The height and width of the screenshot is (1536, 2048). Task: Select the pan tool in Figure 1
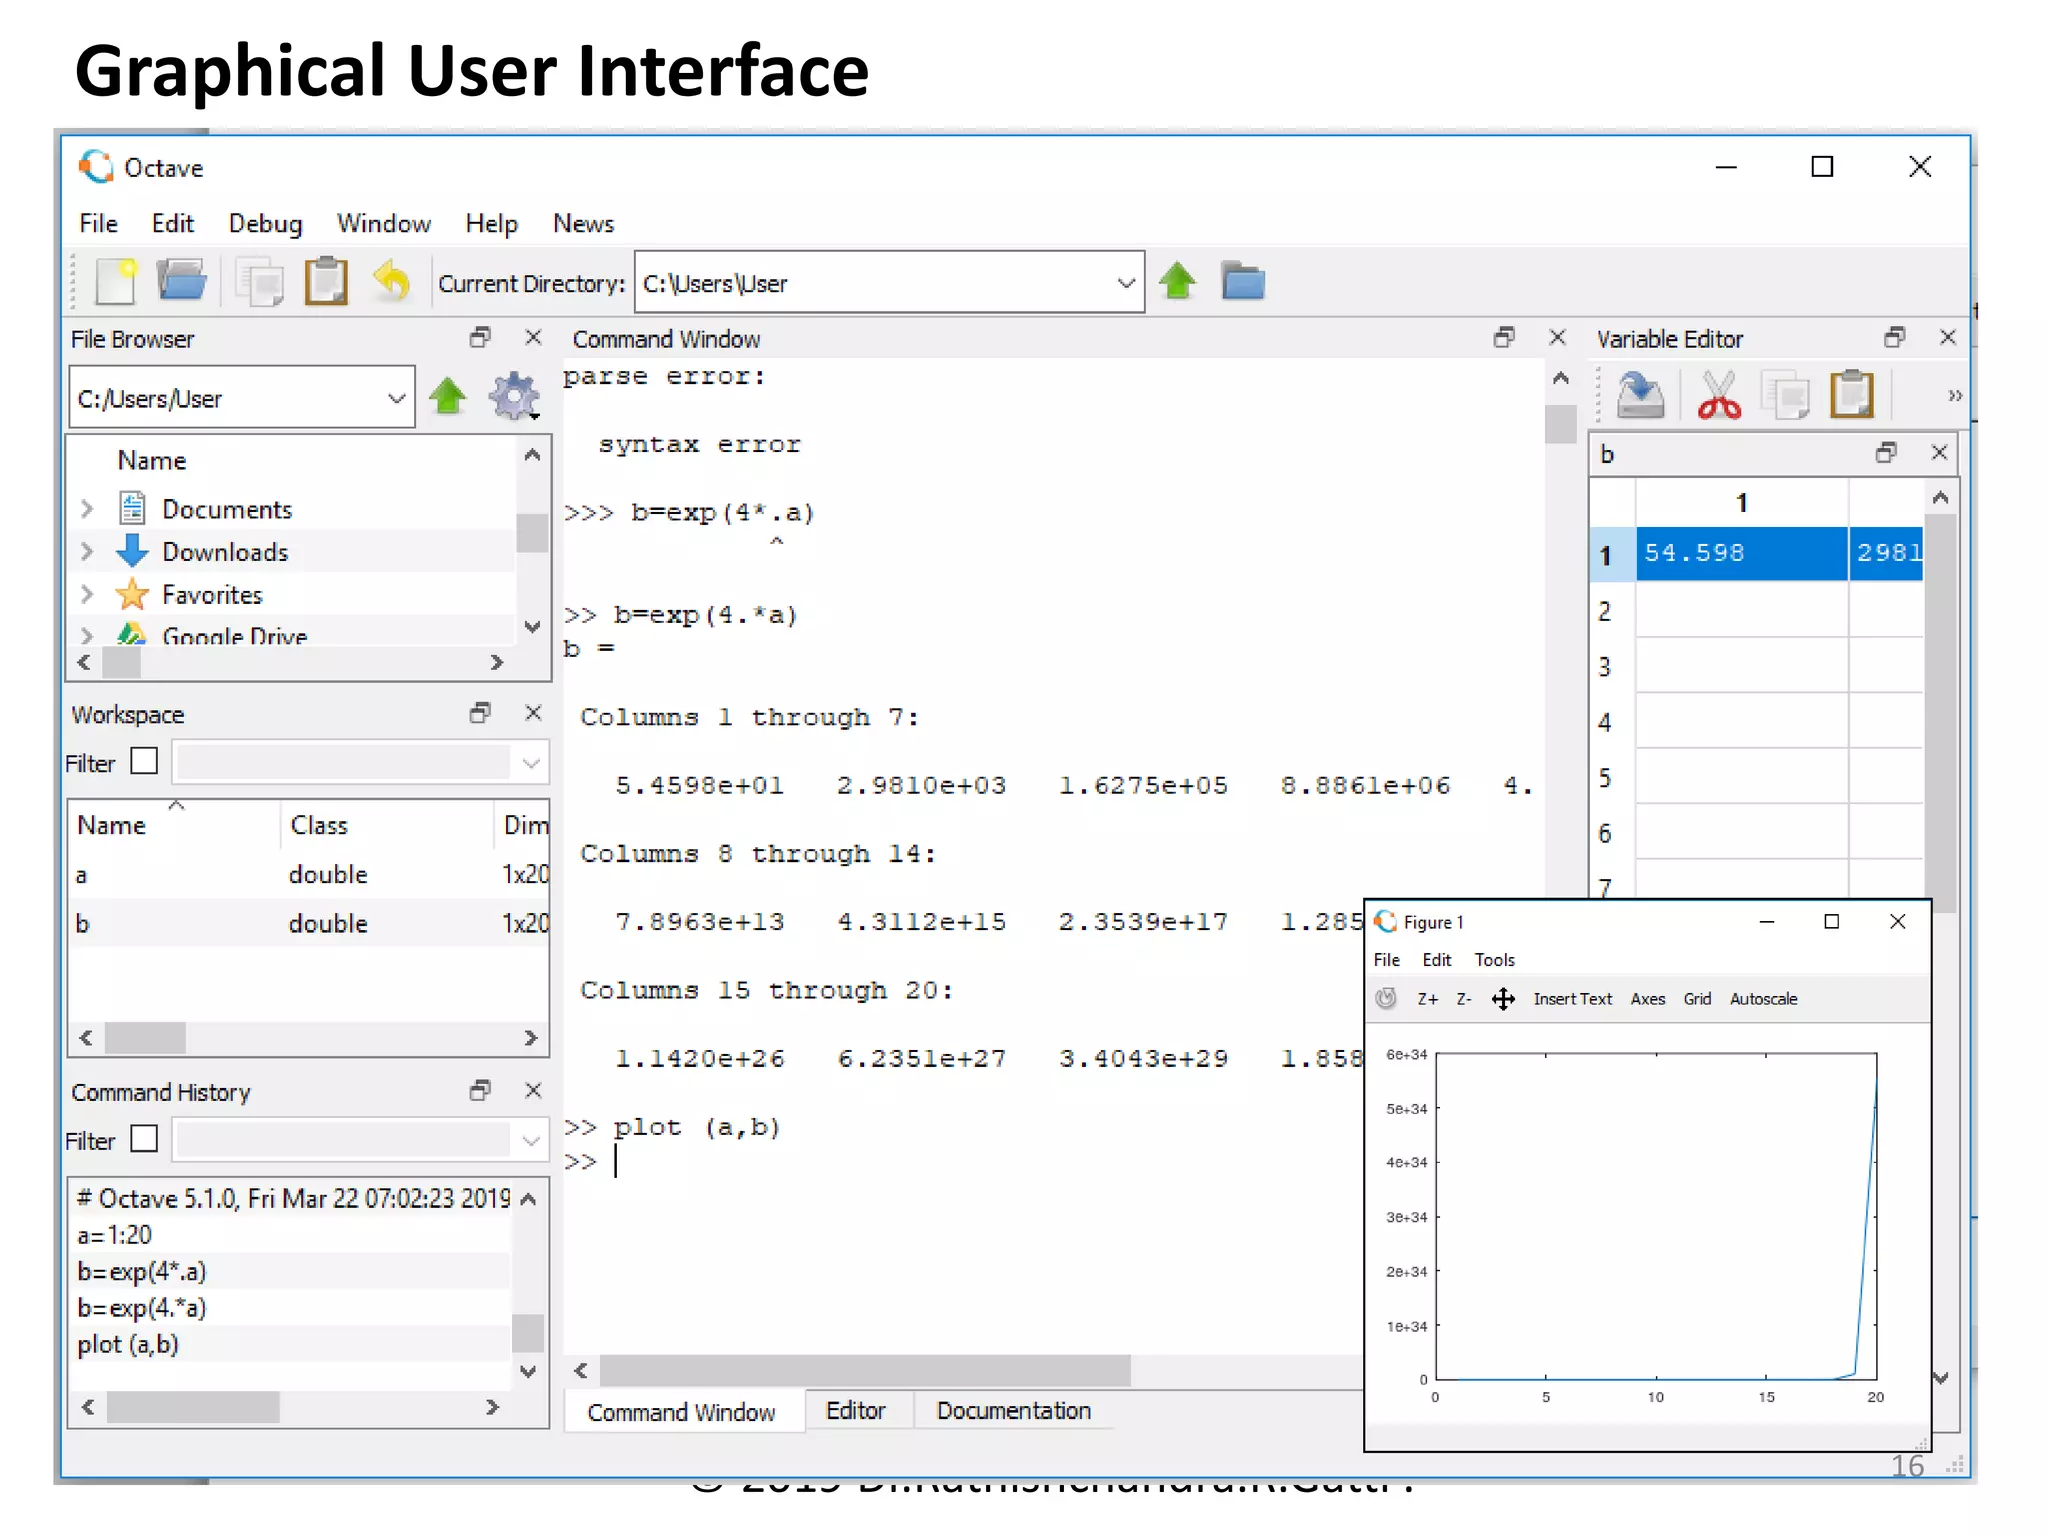1503,999
